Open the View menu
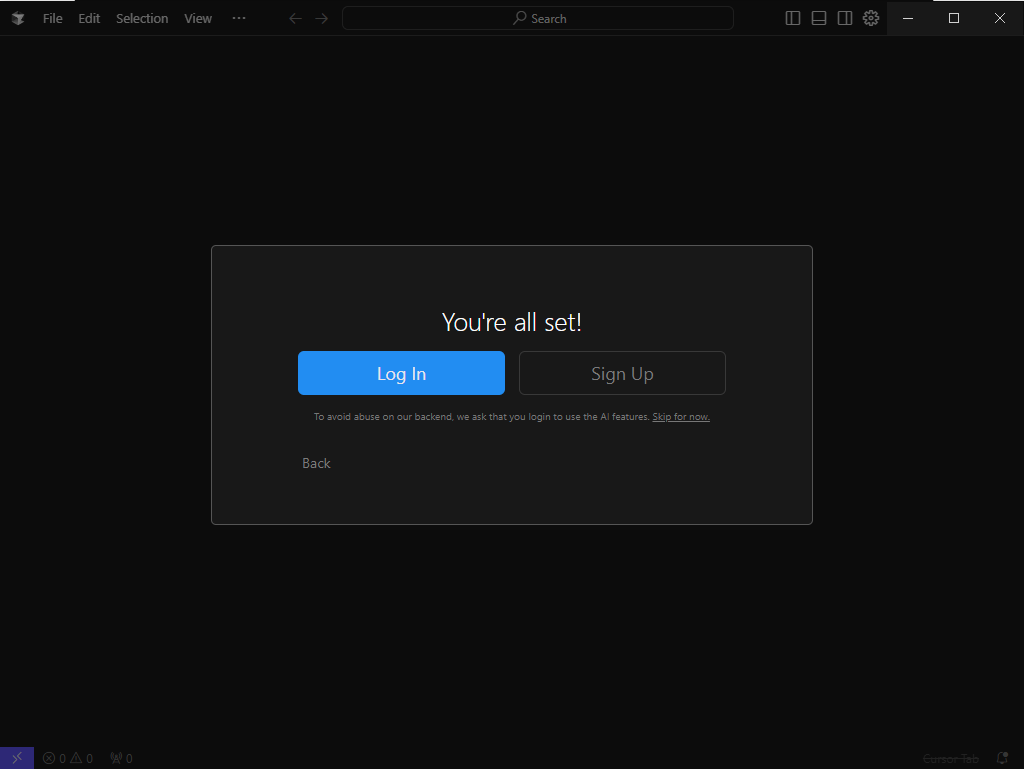The height and width of the screenshot is (769, 1024). click(x=198, y=18)
